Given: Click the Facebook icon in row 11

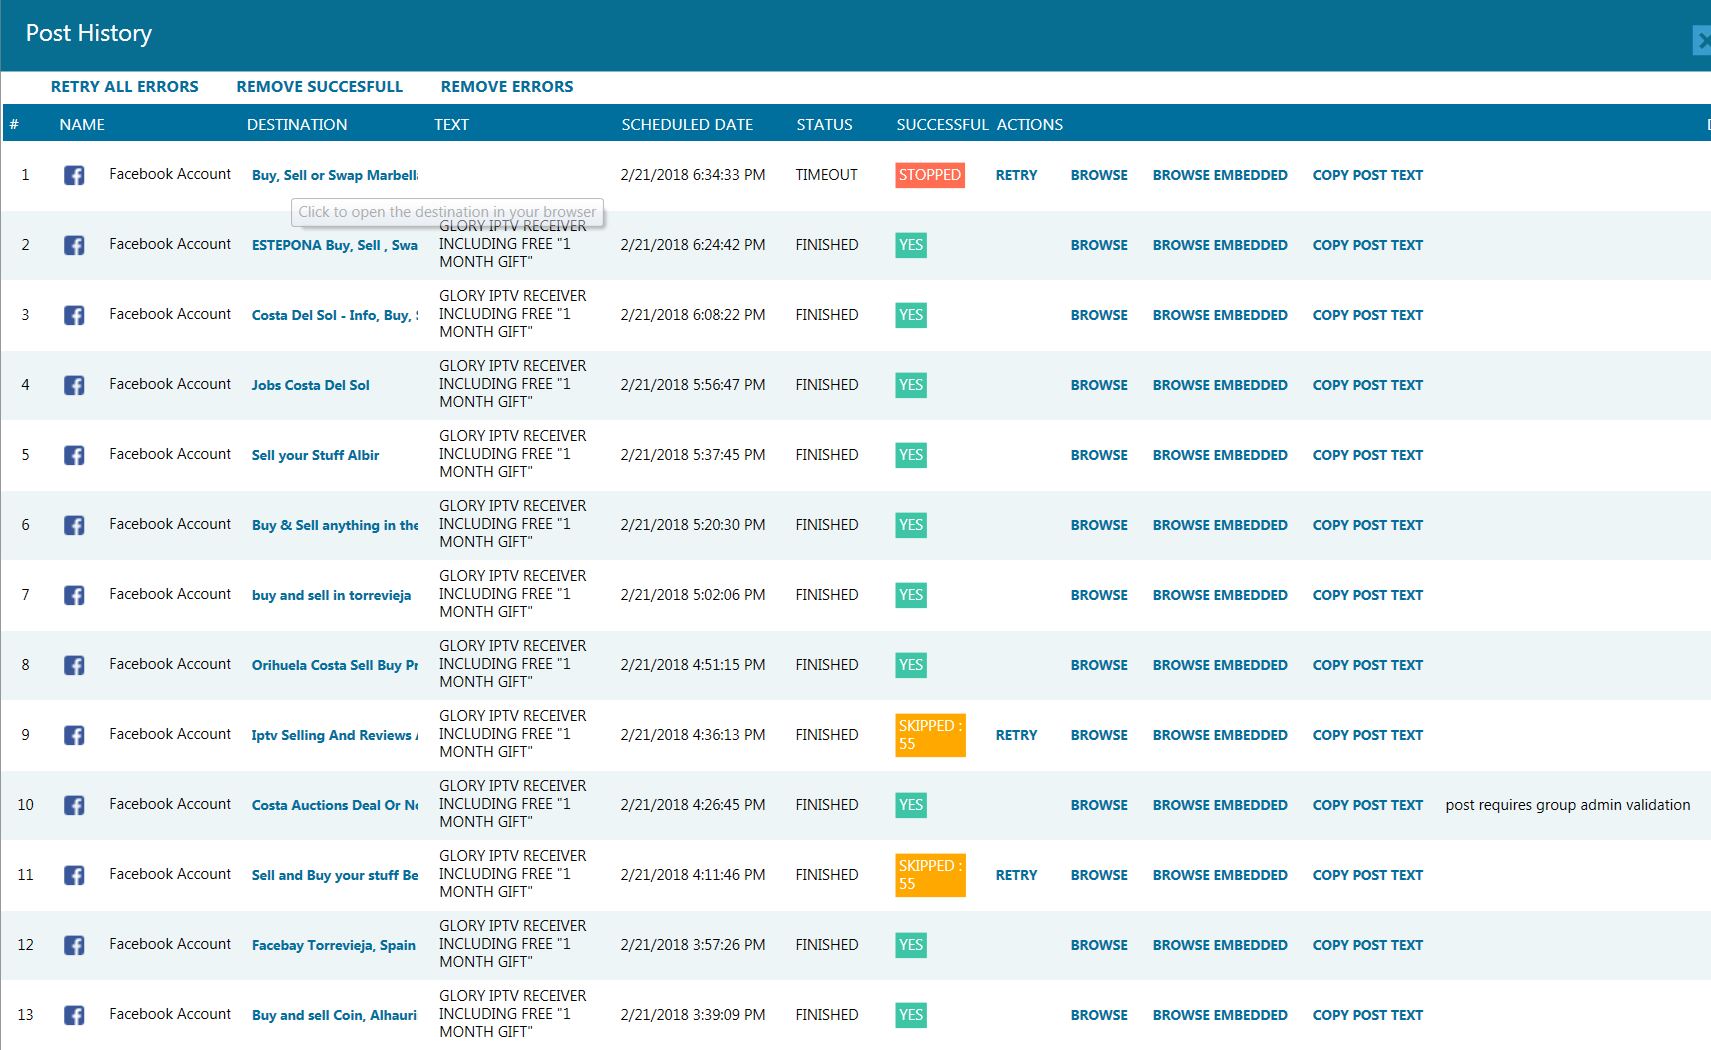Looking at the screenshot, I should tap(74, 875).
